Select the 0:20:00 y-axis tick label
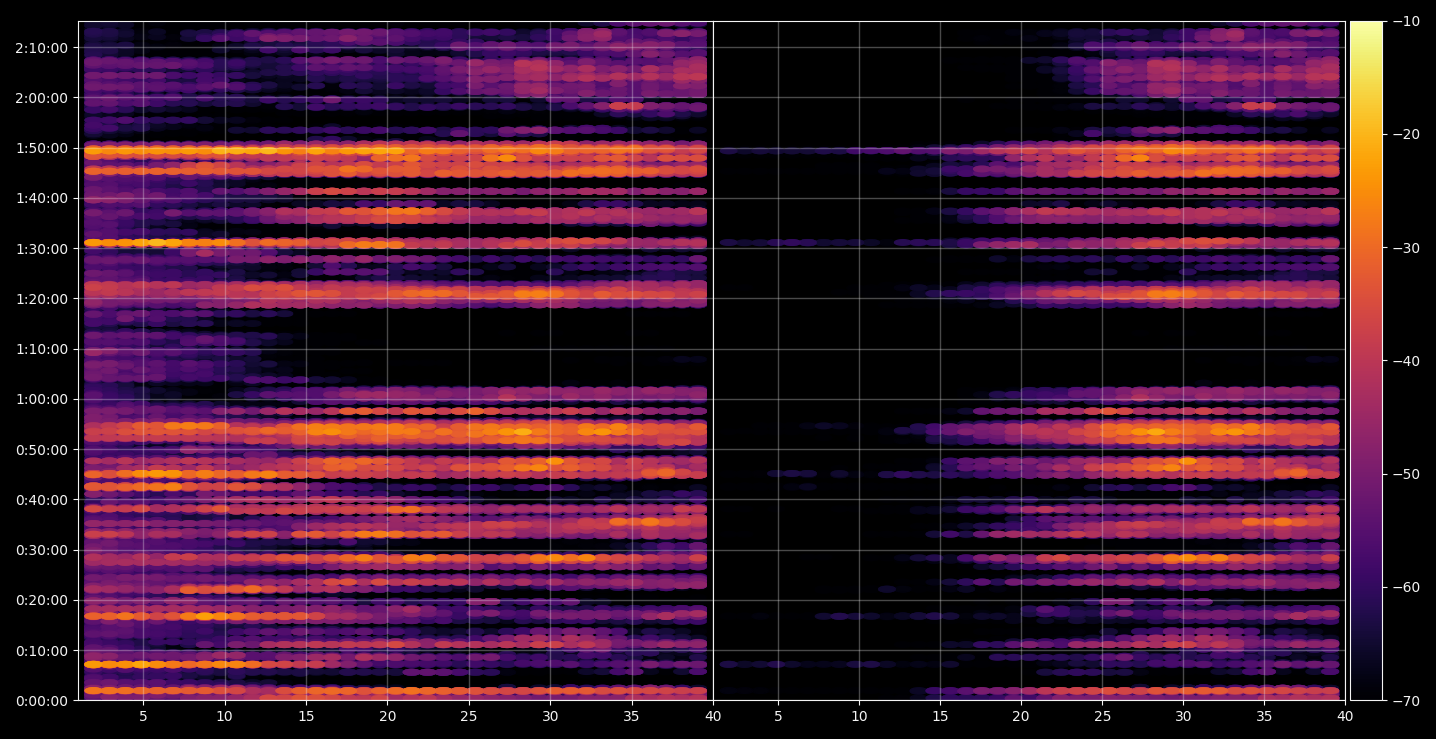The image size is (1436, 739). click(x=41, y=600)
